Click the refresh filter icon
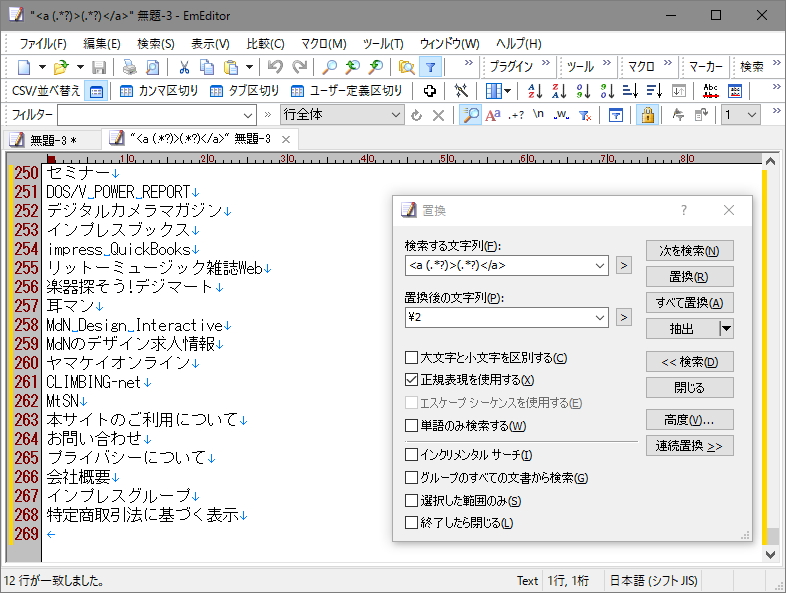Image resolution: width=786 pixels, height=593 pixels. pyautogui.click(x=416, y=115)
